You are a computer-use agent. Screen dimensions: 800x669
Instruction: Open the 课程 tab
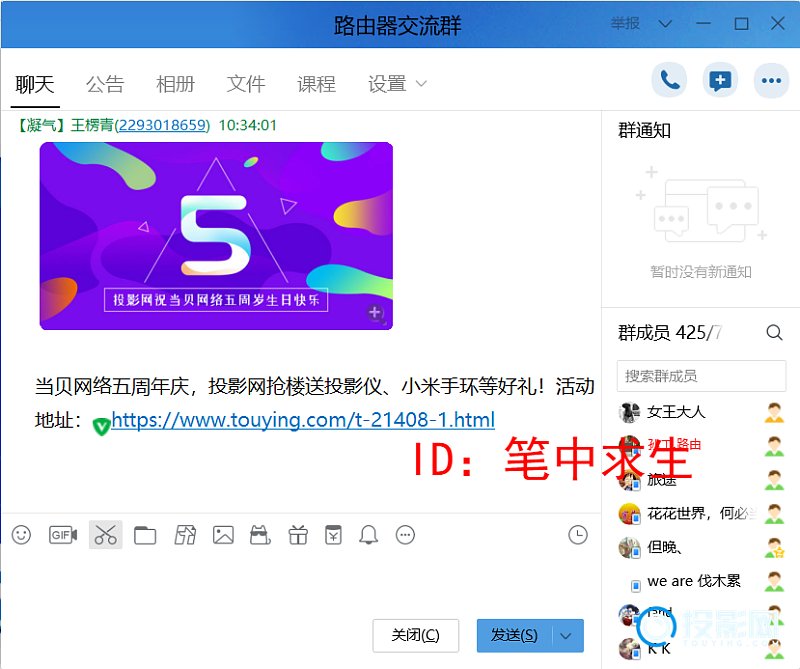coord(316,84)
